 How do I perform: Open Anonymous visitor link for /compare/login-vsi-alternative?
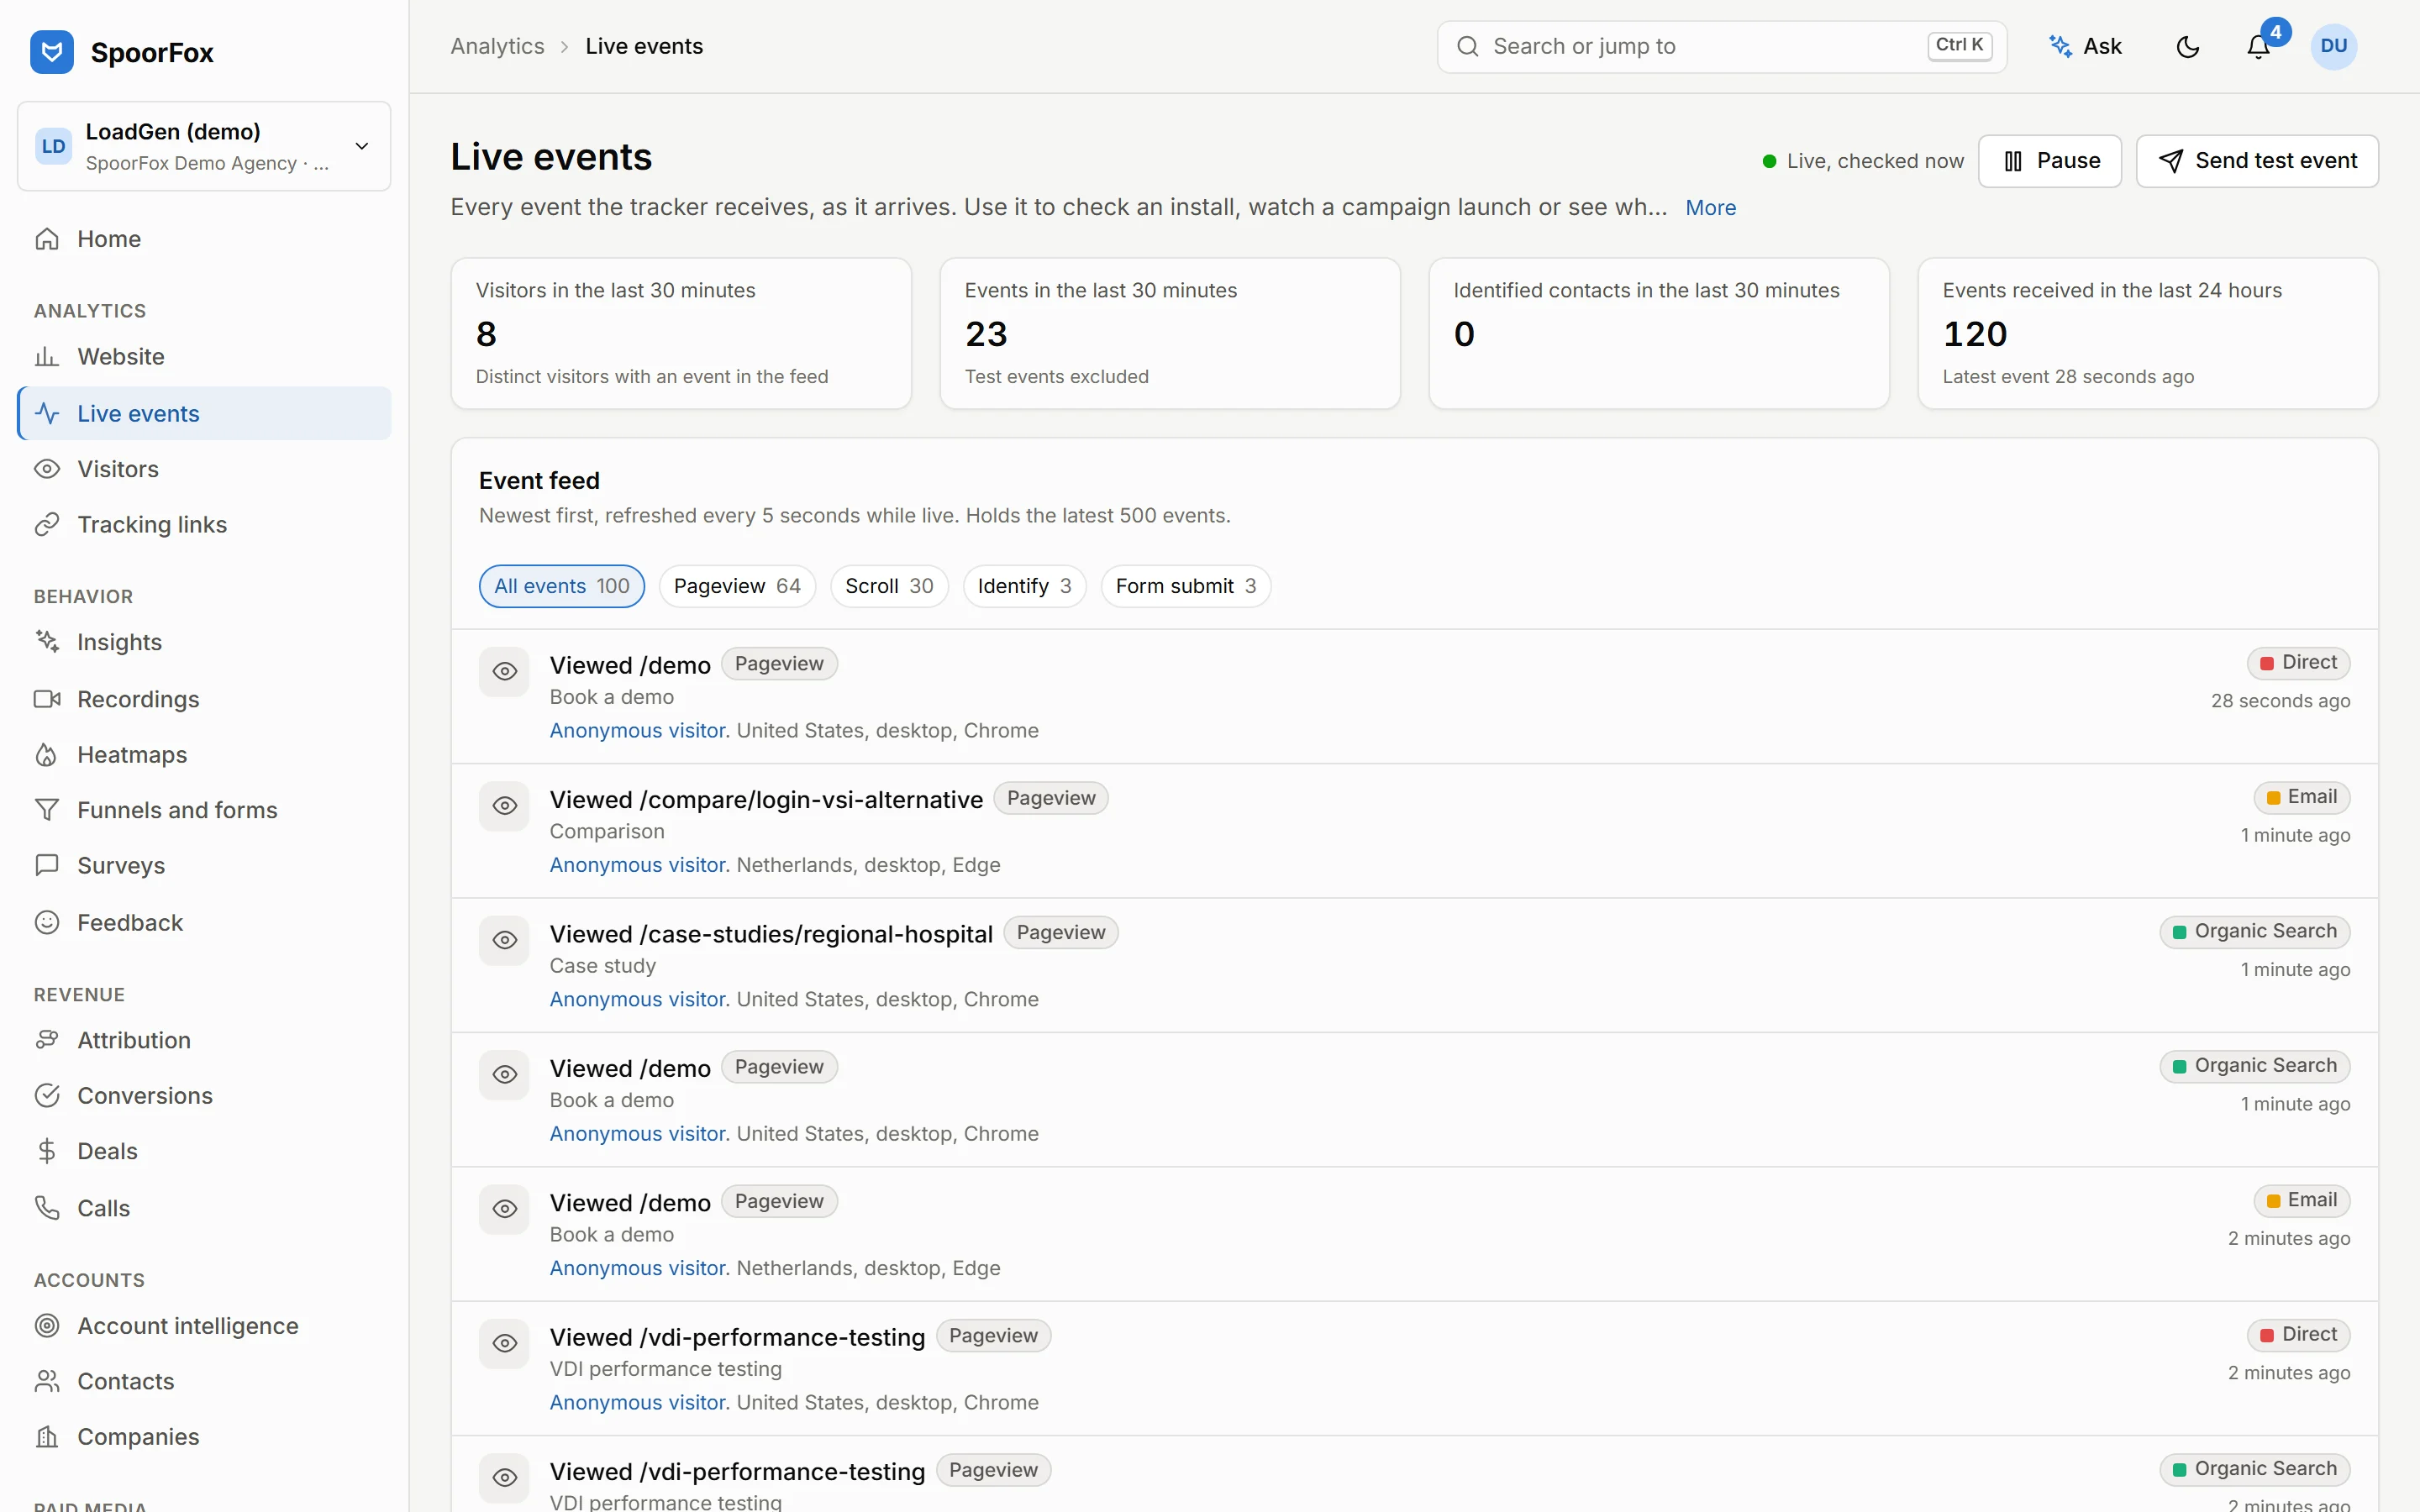point(638,865)
